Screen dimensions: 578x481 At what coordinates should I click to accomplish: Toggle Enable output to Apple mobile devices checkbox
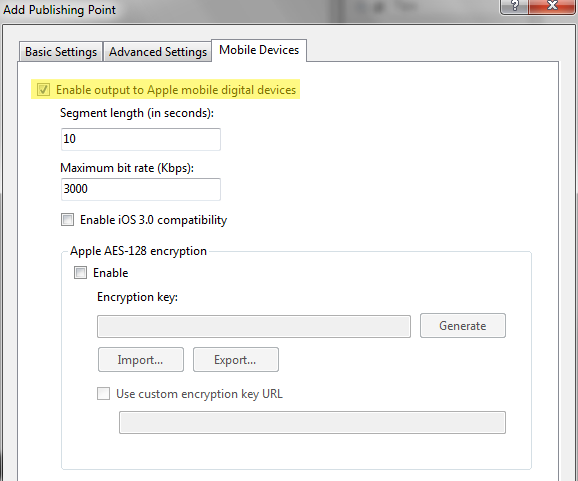pyautogui.click(x=43, y=90)
